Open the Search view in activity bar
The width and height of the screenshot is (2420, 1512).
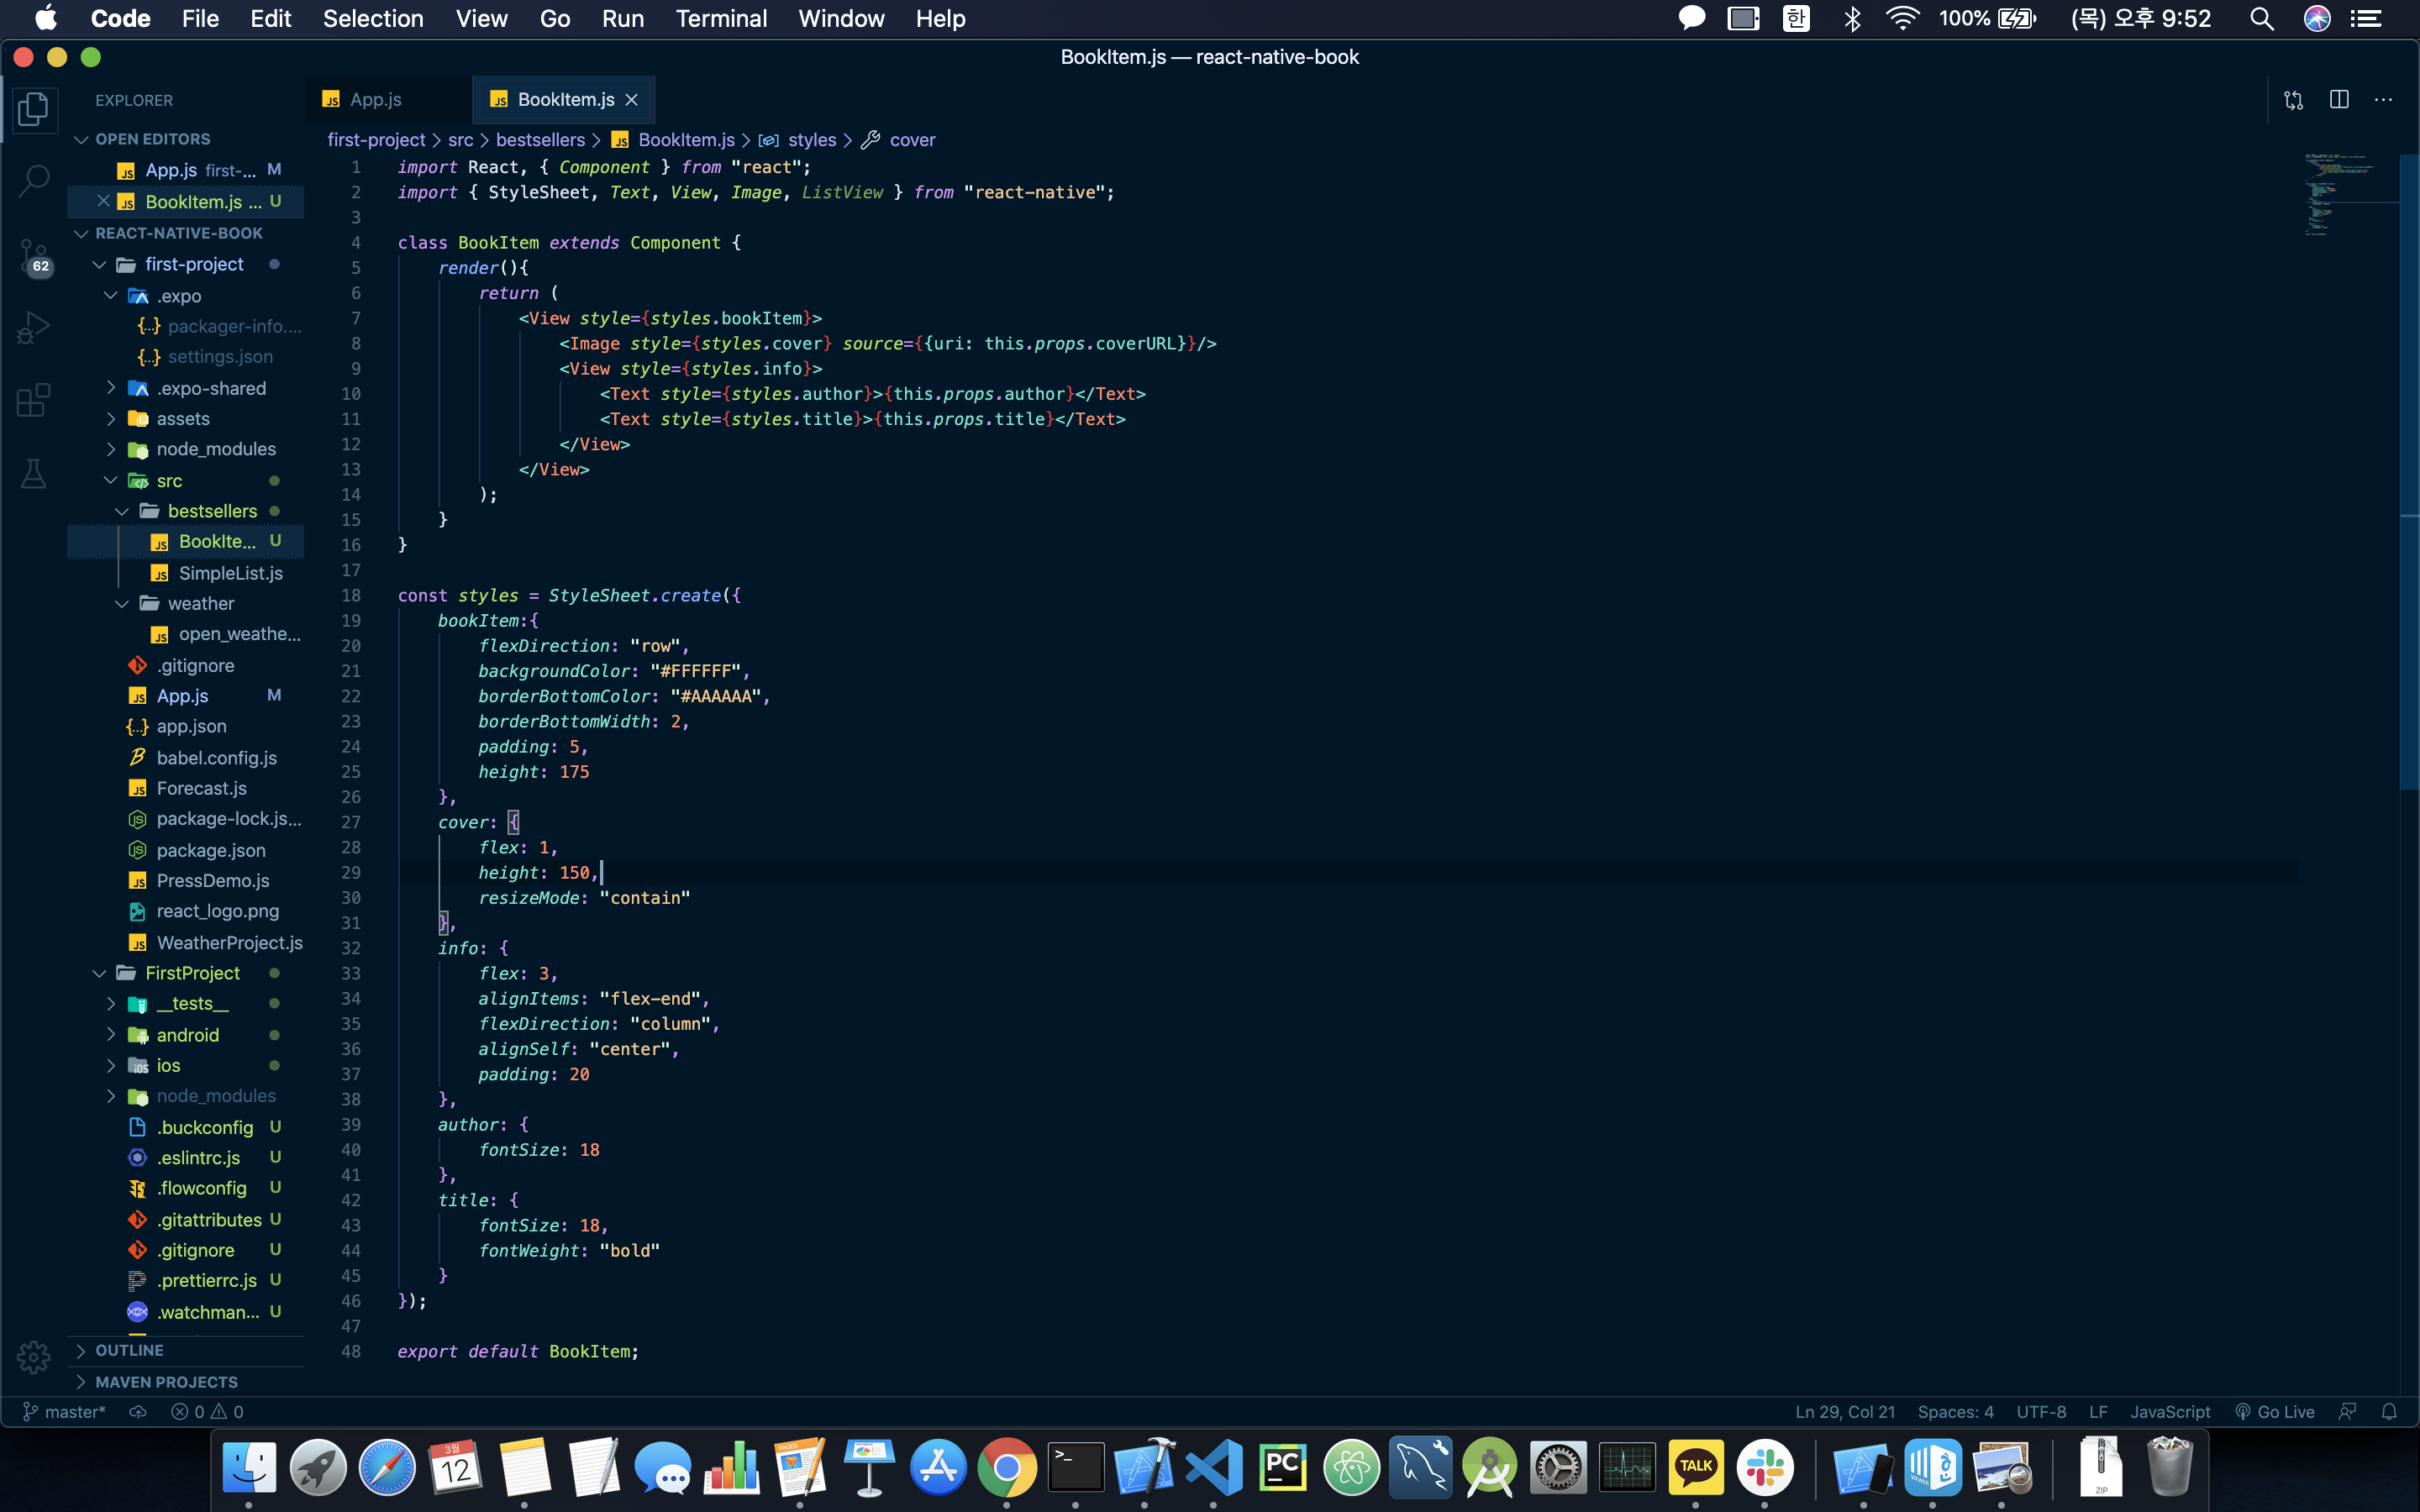33,181
